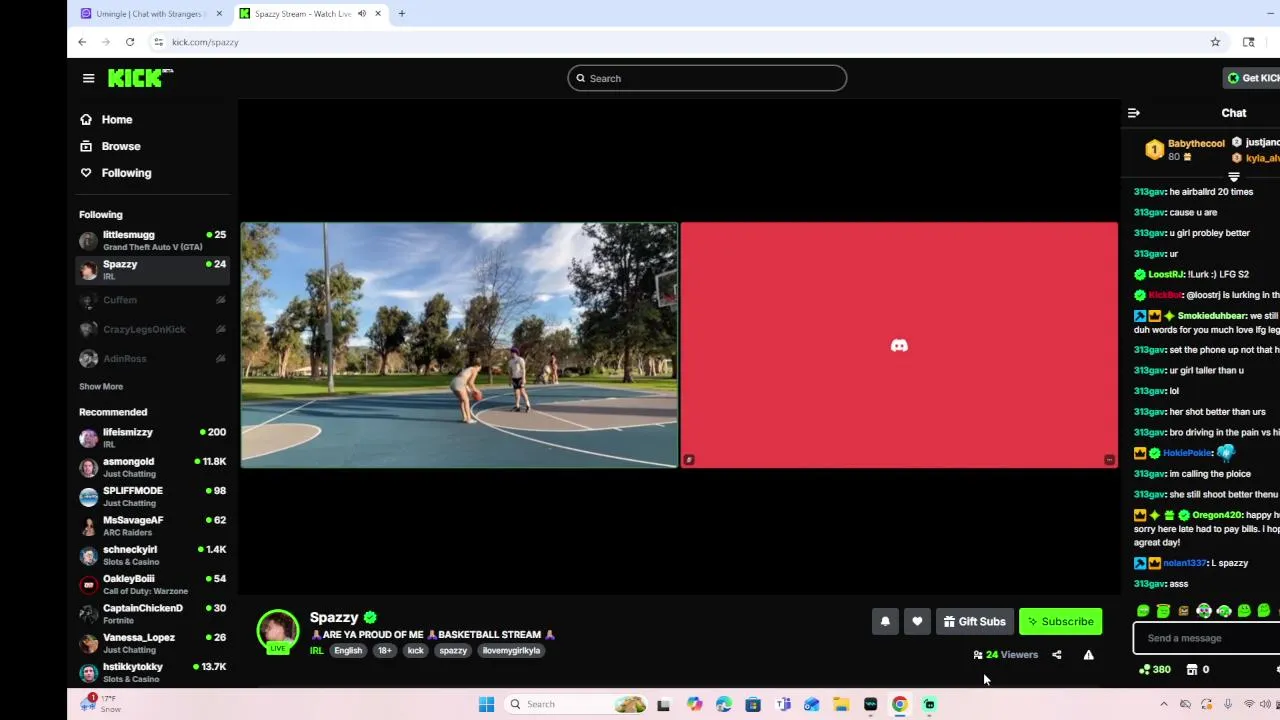The width and height of the screenshot is (1280, 720).
Task: Mute the Spazzy Stream tab audio icon
Action: pos(362,13)
